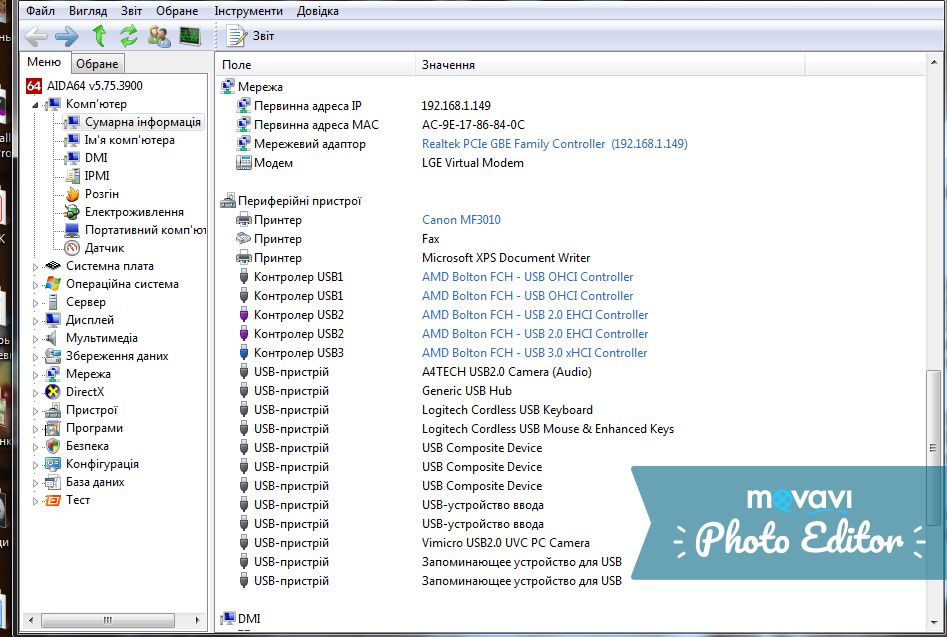Click the Операційна система Windows icon
The height and width of the screenshot is (637, 947).
[x=53, y=284]
